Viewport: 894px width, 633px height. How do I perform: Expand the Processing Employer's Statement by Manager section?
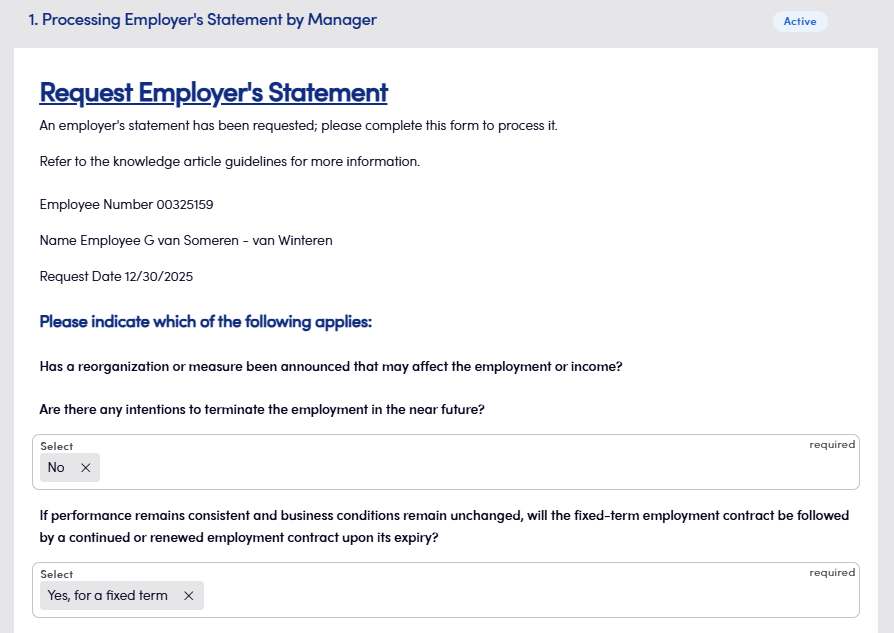click(202, 20)
